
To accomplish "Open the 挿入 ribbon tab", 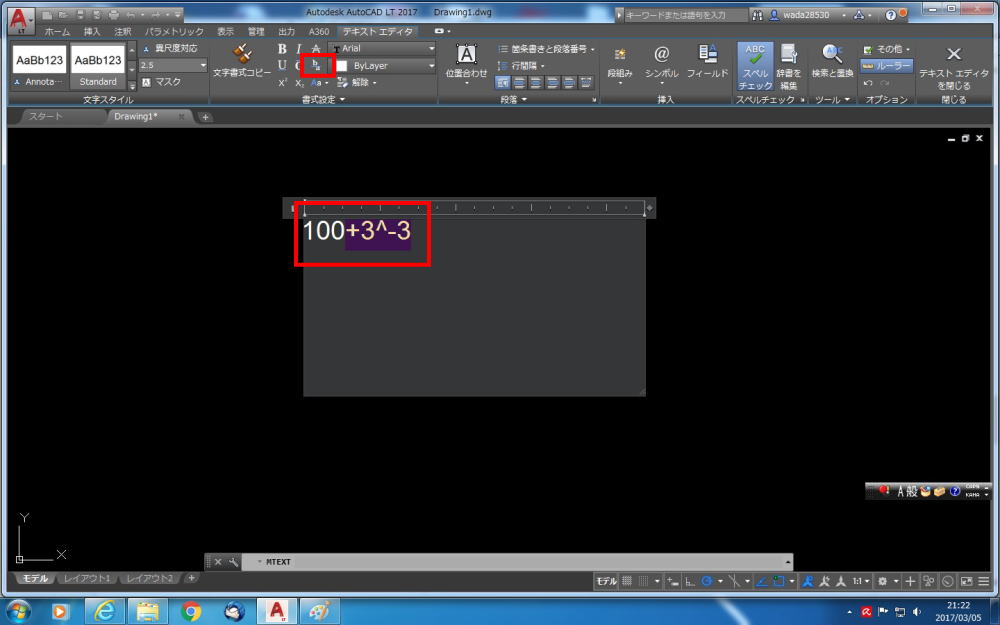I will click(x=92, y=31).
